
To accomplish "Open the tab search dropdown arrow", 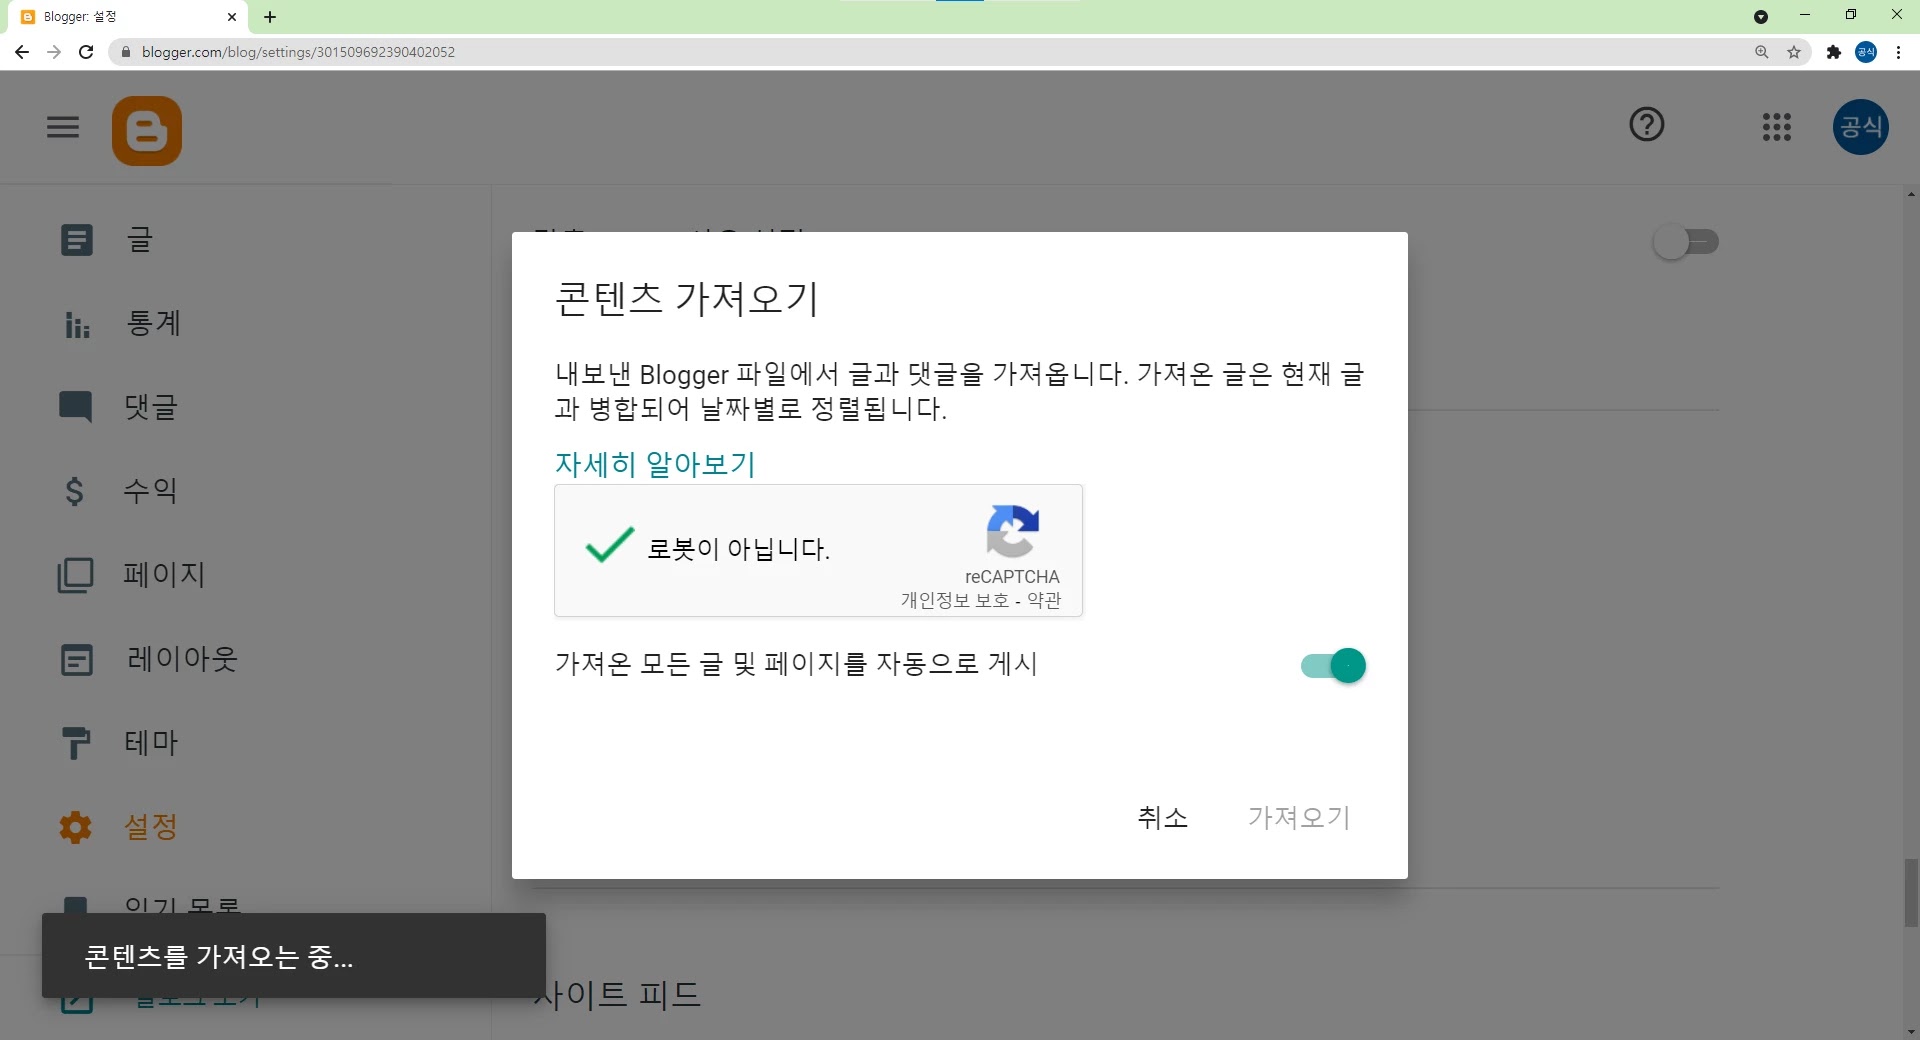I will point(1761,16).
